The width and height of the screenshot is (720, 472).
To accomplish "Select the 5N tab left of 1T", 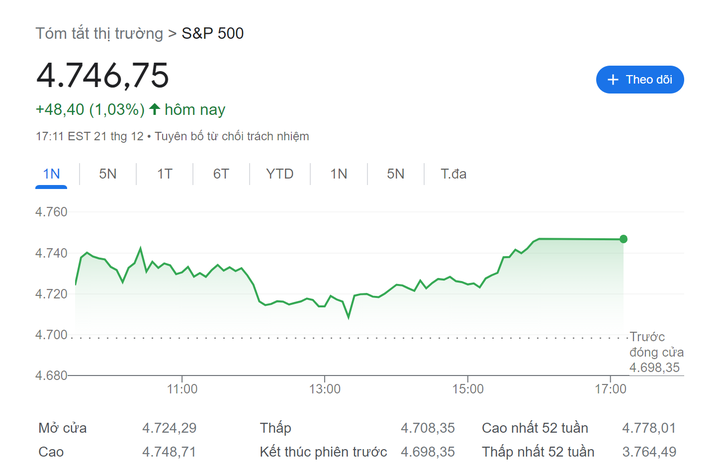I will (x=108, y=174).
